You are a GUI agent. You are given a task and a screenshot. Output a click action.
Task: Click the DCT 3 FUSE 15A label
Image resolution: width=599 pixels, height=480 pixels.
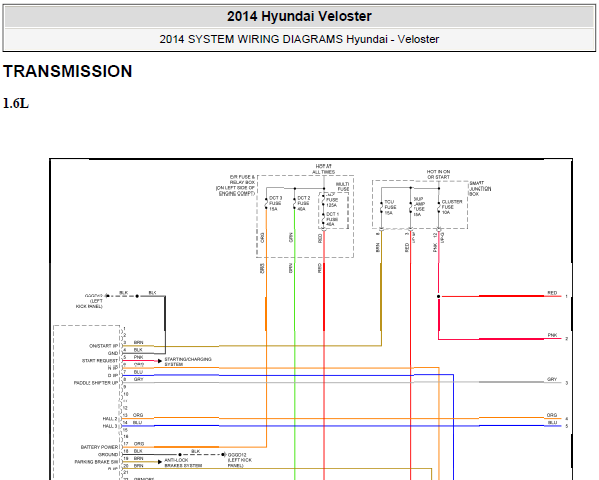(x=275, y=203)
